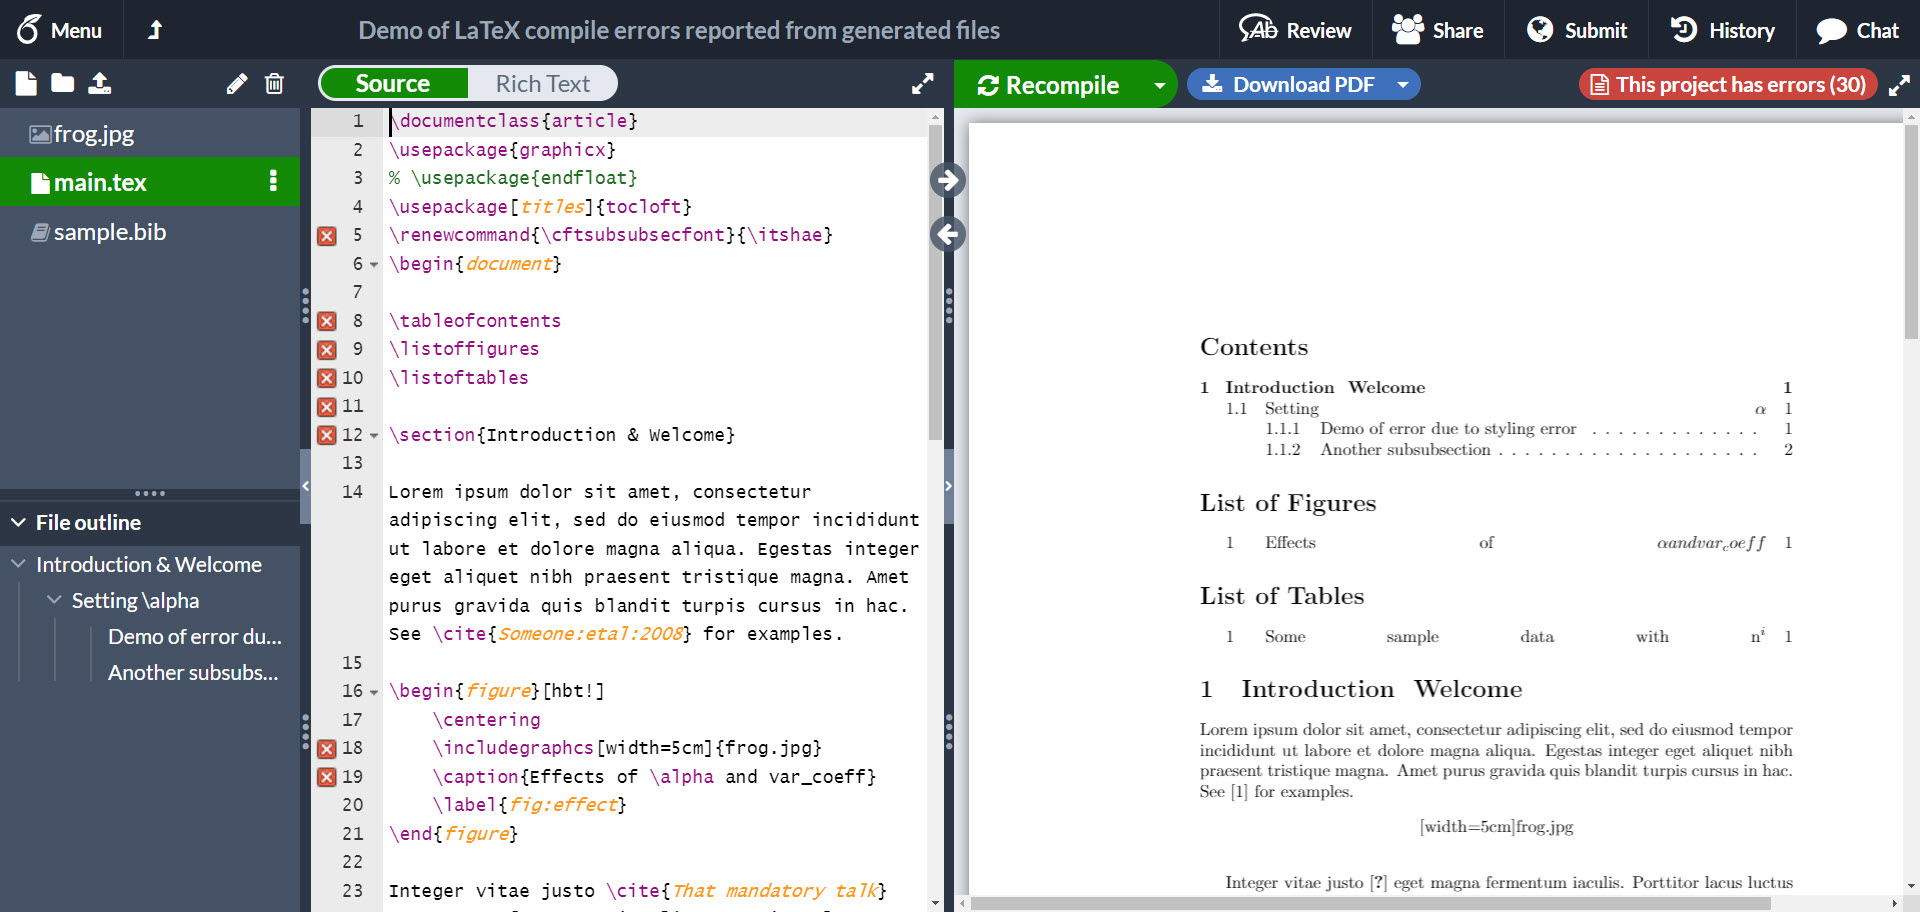Click the go to PDF location arrow
This screenshot has height=912, width=1920.
[x=947, y=180]
